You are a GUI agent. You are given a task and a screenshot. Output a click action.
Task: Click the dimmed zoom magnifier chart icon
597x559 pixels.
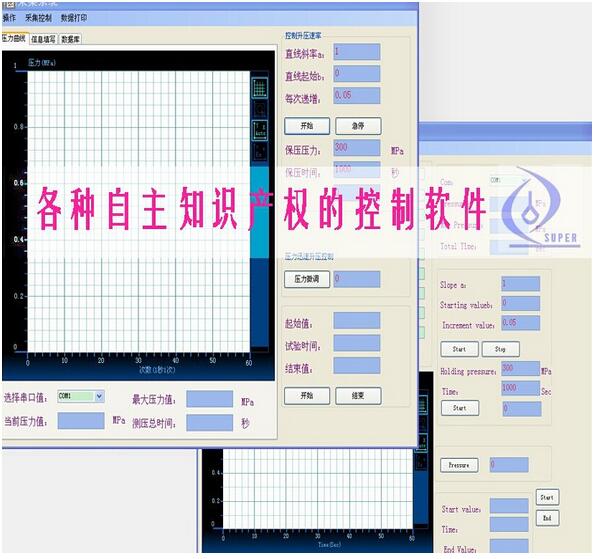pyautogui.click(x=260, y=110)
